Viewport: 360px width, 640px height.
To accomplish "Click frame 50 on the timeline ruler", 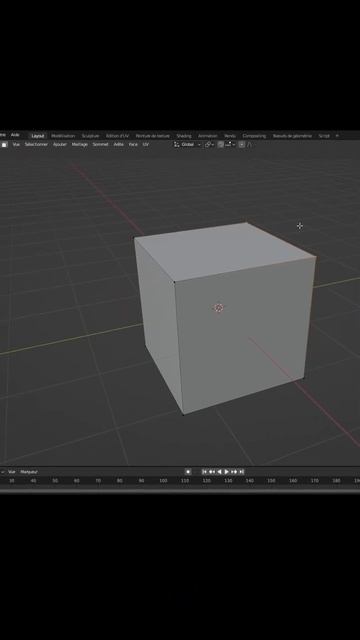I will [x=55, y=481].
